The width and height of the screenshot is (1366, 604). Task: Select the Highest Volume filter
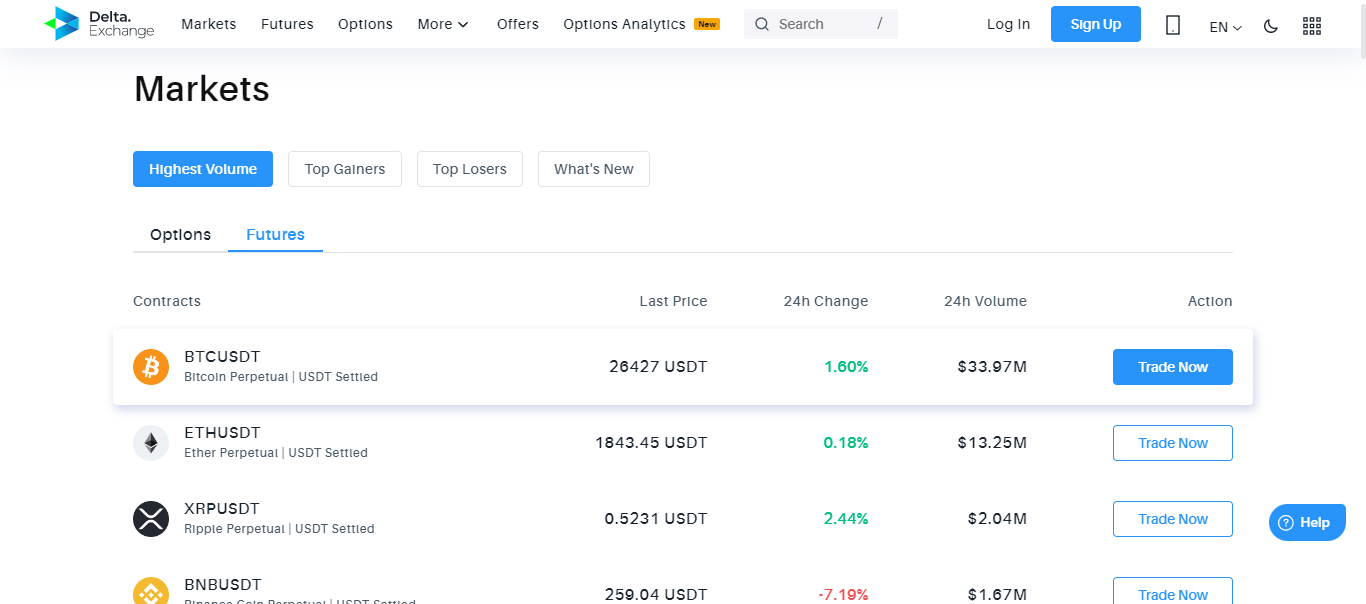click(203, 169)
